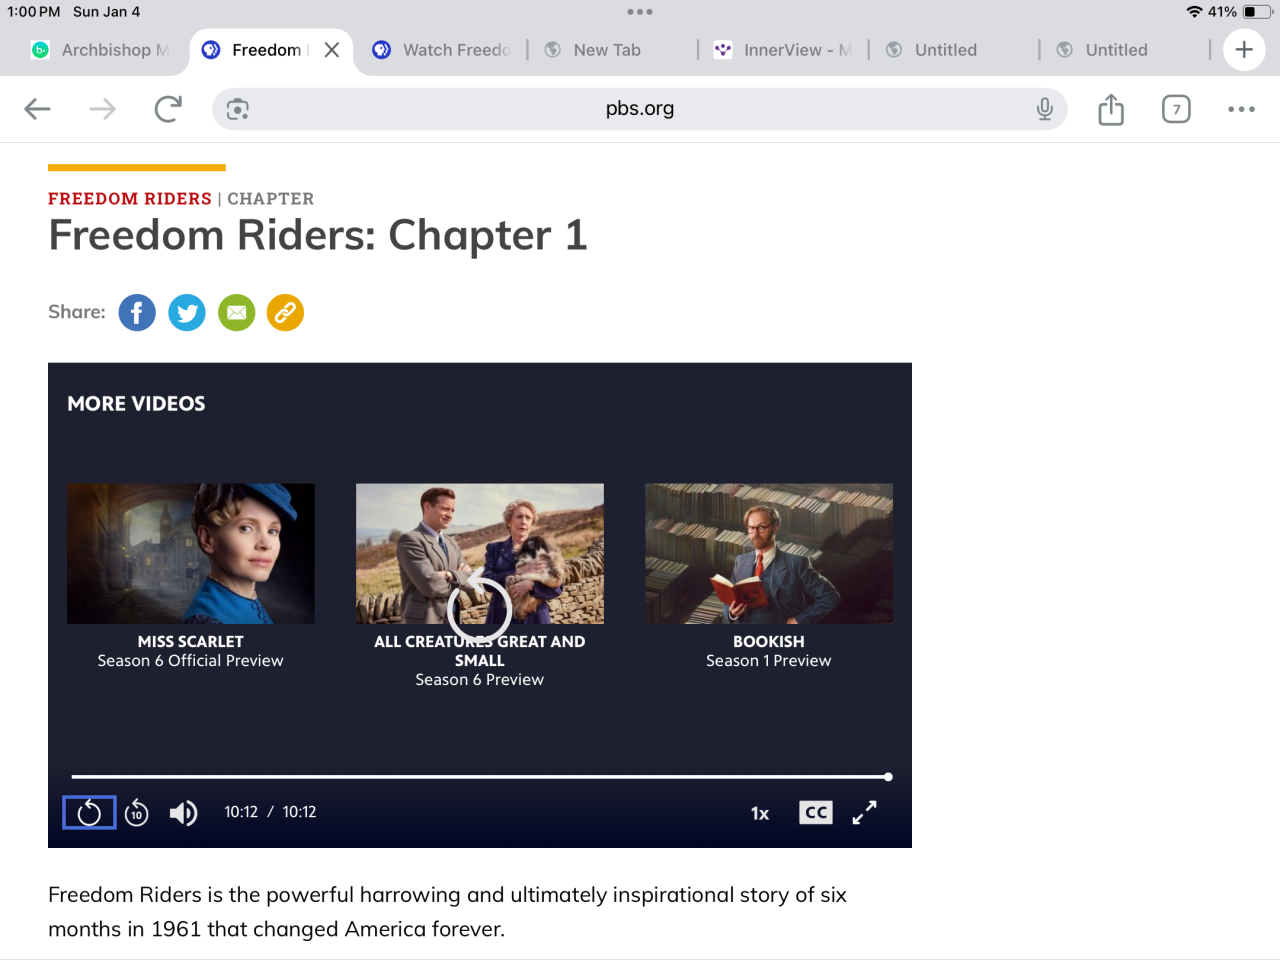The image size is (1280, 960).
Task: Focus the pbs.org address bar
Action: [x=640, y=109]
